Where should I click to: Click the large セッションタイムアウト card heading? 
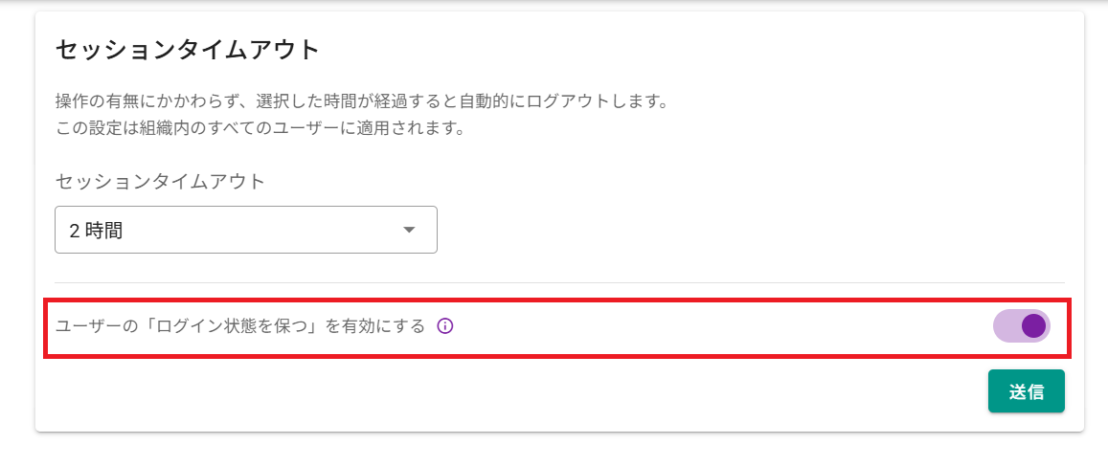[187, 49]
